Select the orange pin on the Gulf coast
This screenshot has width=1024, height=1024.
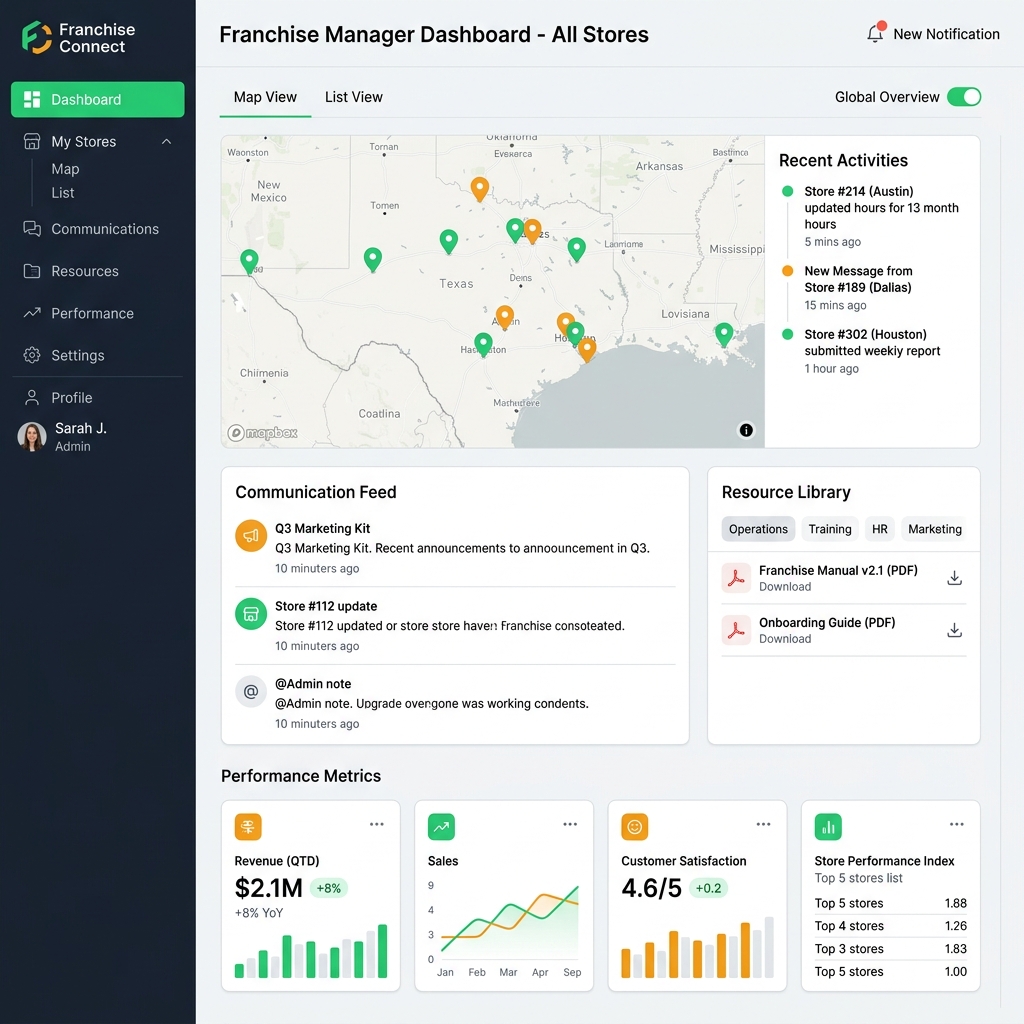(x=586, y=349)
